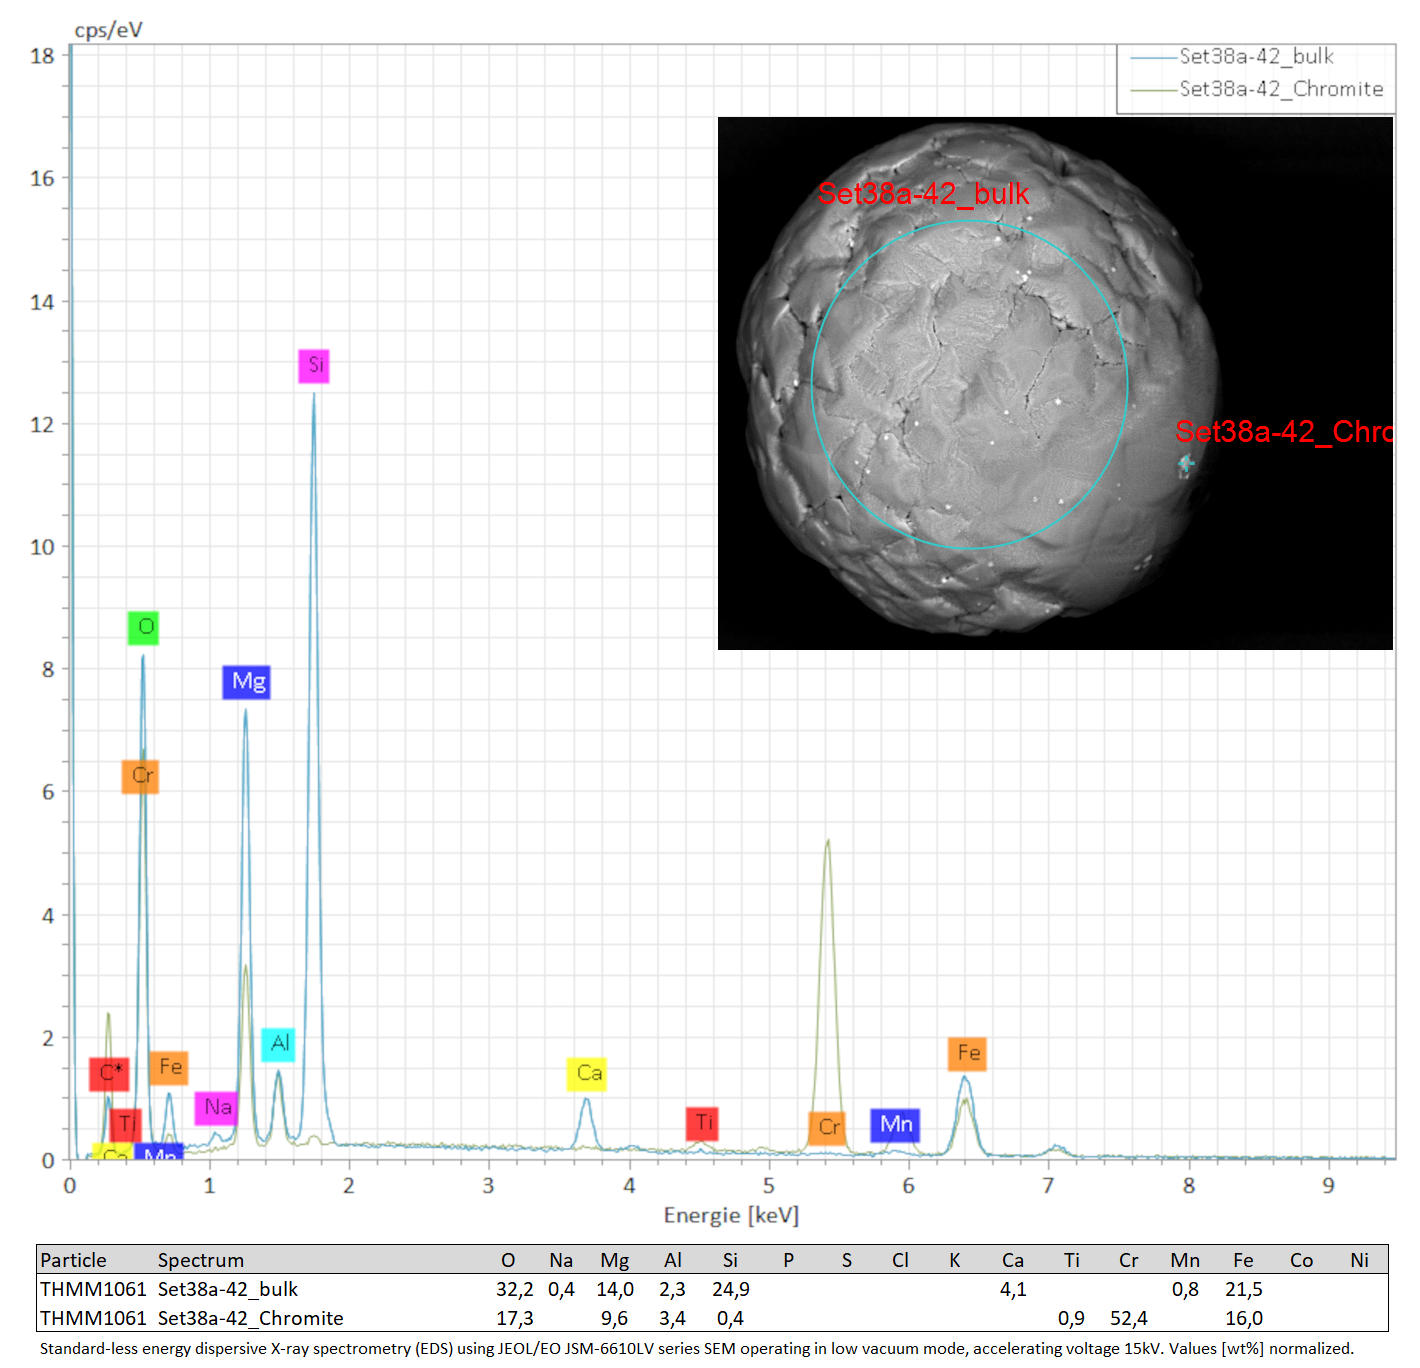Select the orange Cr label beside the O peak
This screenshot has width=1420, height=1368.
tap(141, 777)
